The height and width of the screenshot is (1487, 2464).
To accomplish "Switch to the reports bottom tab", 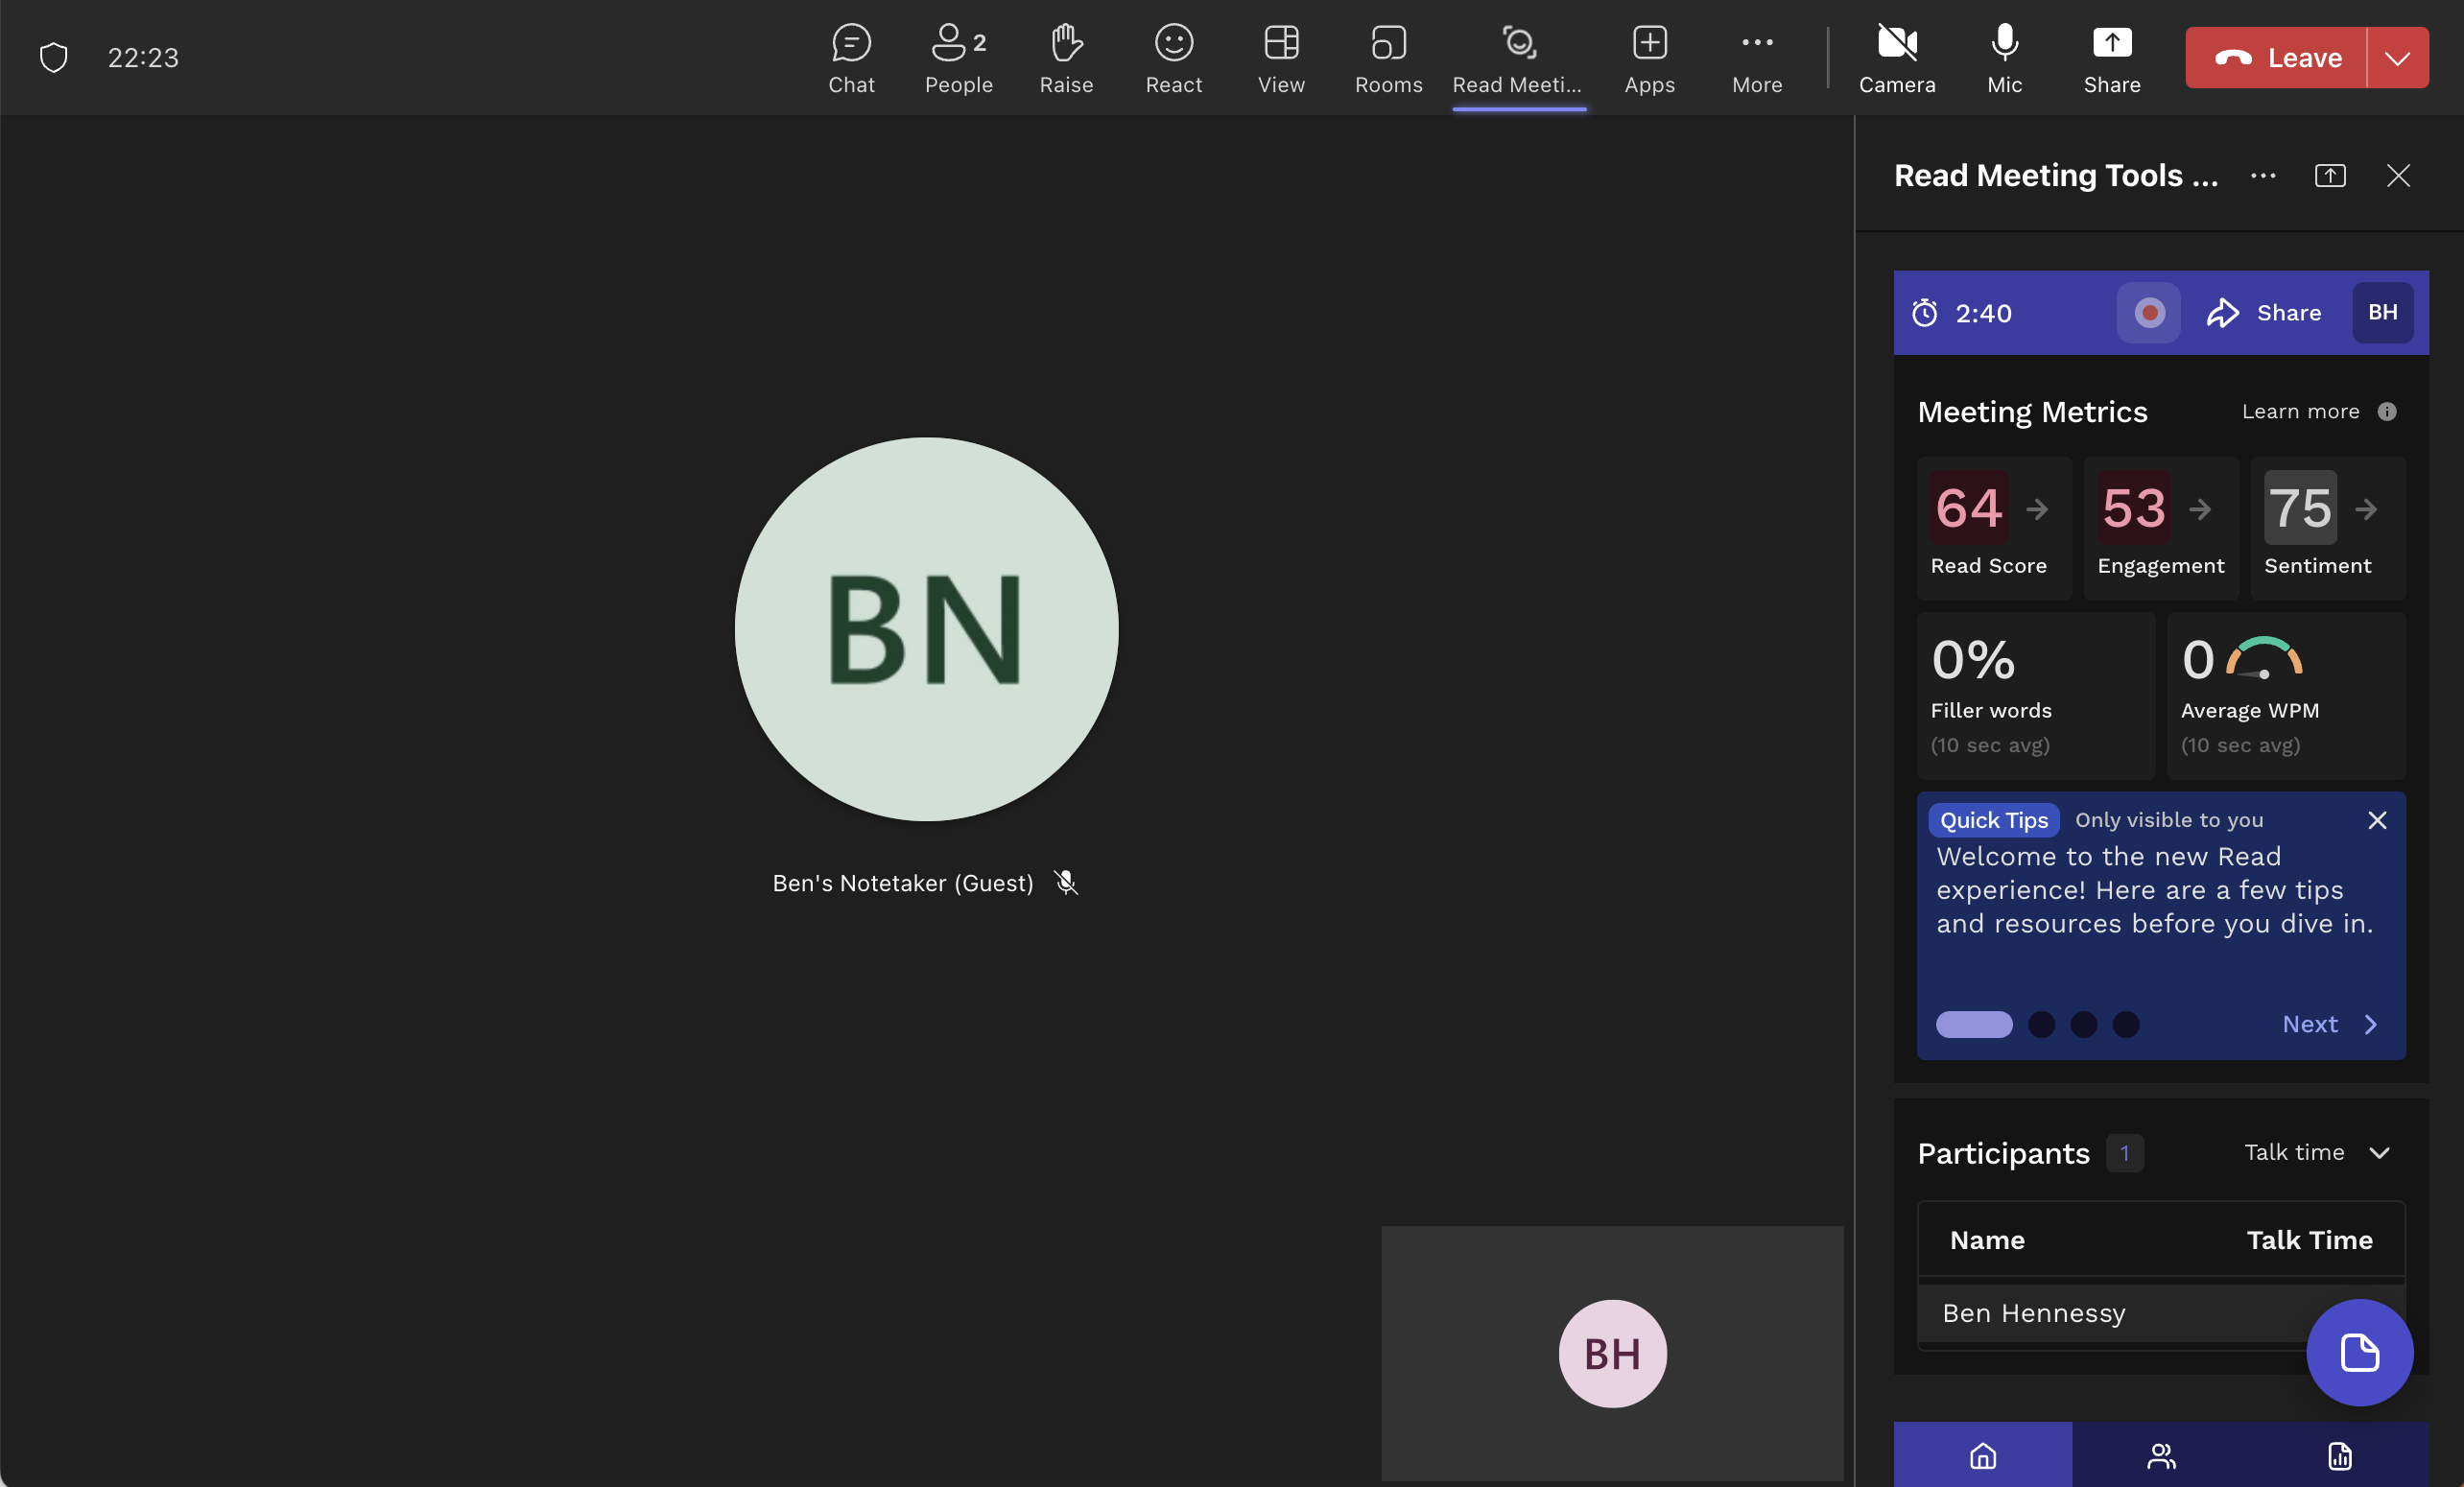I will [x=2339, y=1455].
